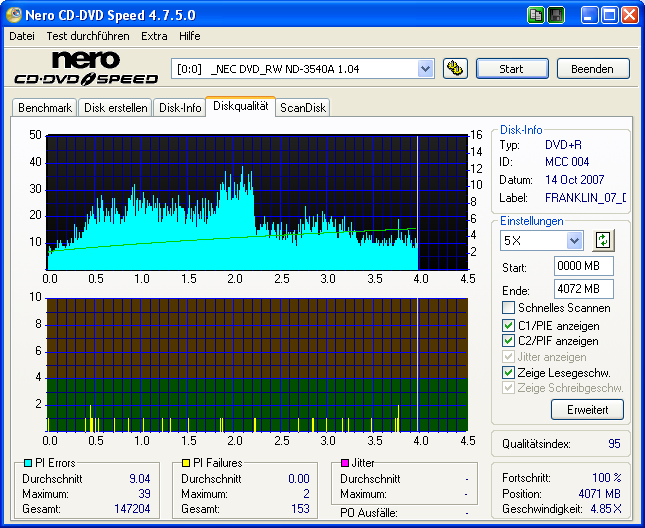This screenshot has height=528, width=645.
Task: Click the magenta Jitter legend square
Action: [345, 463]
